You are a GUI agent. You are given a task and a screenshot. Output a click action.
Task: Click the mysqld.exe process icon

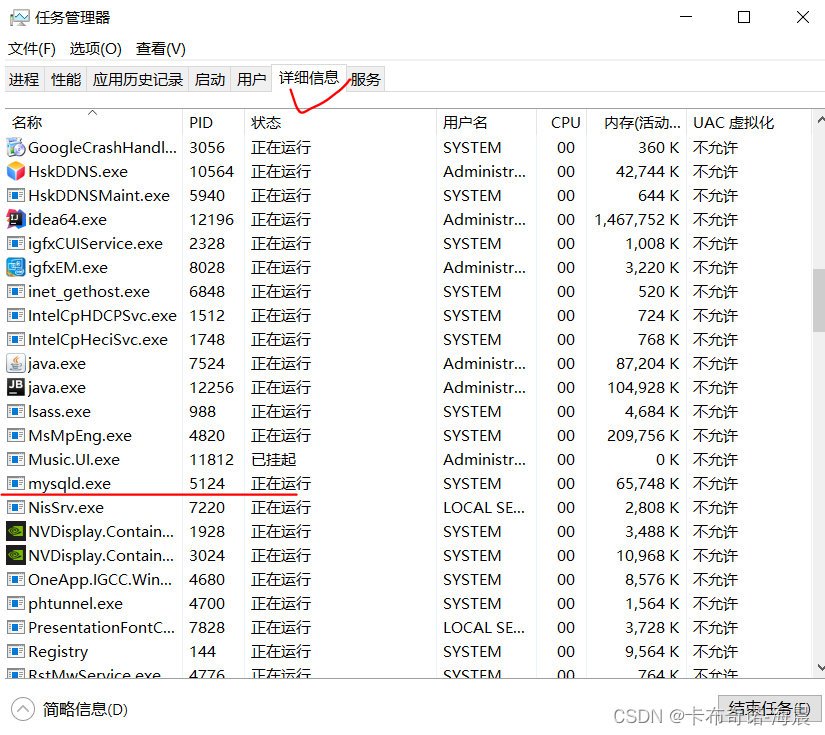[16, 484]
